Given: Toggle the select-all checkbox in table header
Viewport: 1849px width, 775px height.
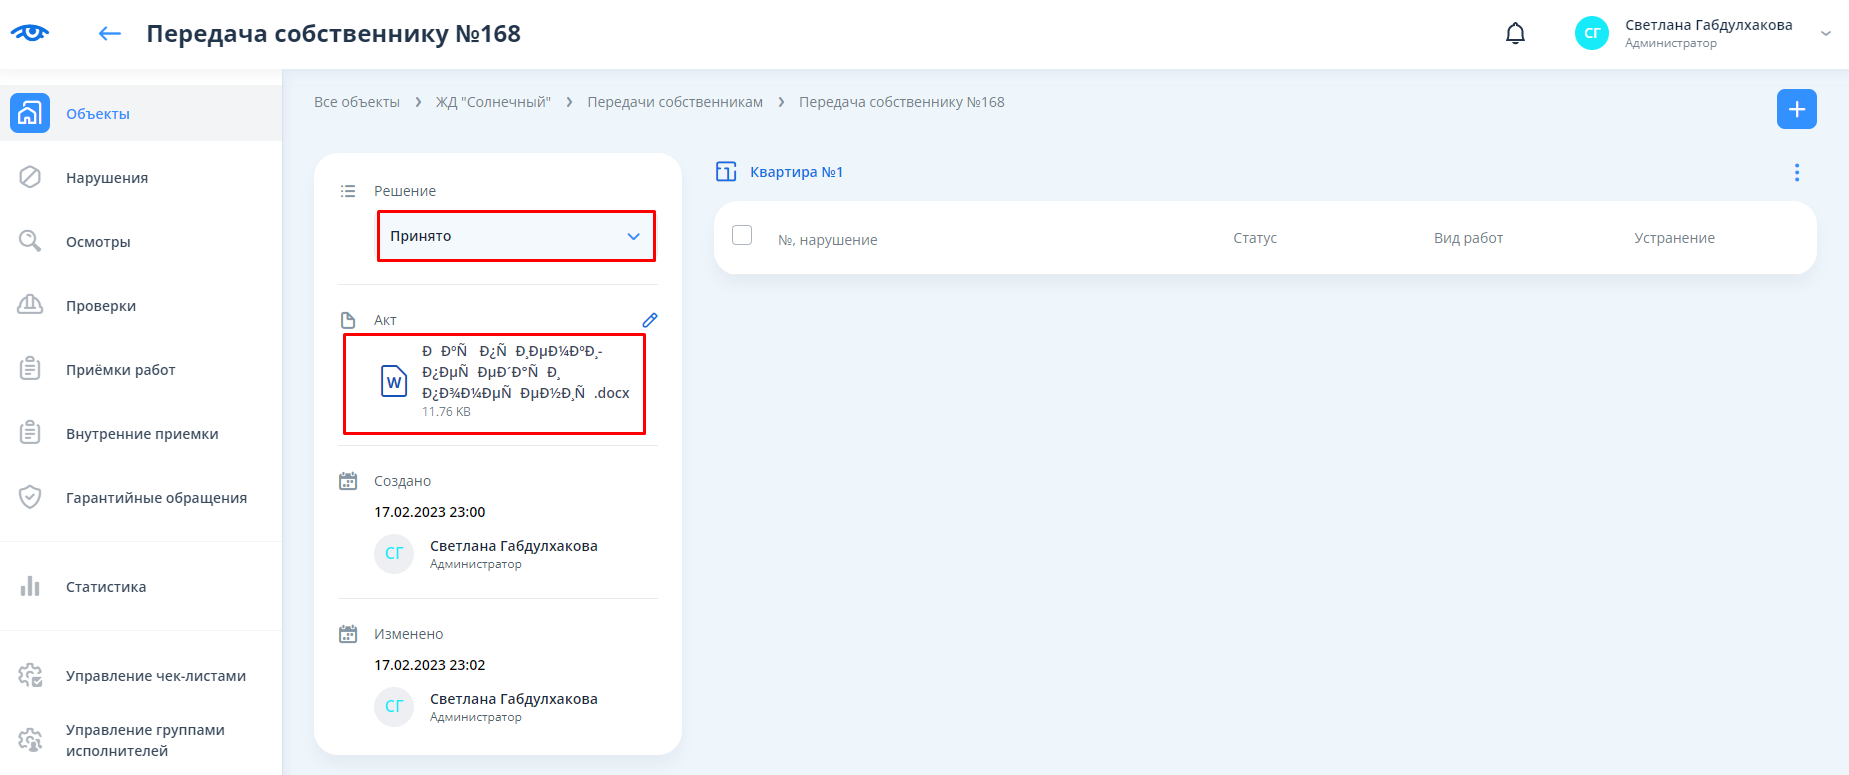Looking at the screenshot, I should (742, 235).
